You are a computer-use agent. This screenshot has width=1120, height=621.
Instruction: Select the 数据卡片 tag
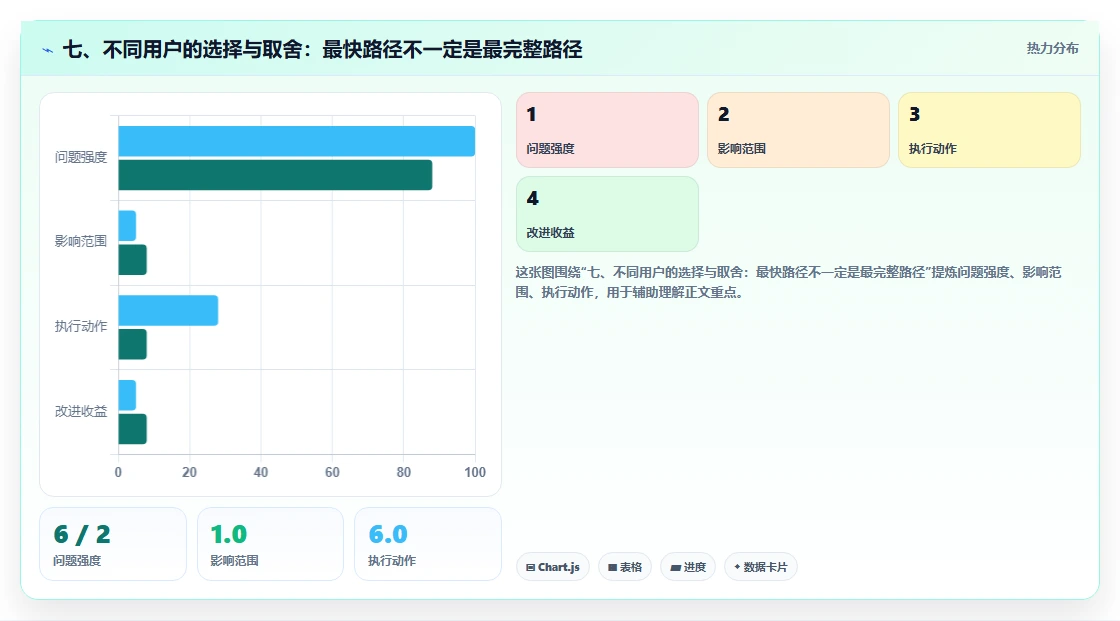tap(761, 567)
